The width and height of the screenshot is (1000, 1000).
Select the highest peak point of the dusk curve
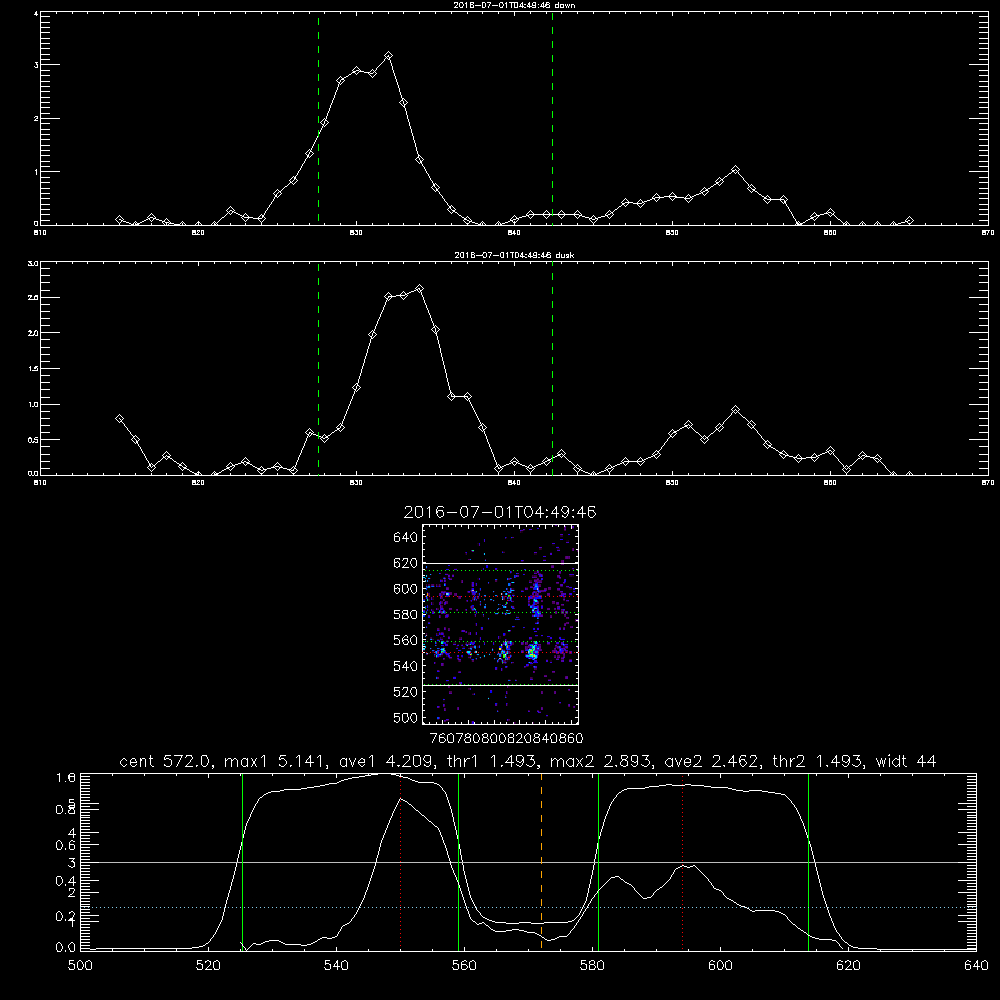tap(419, 288)
